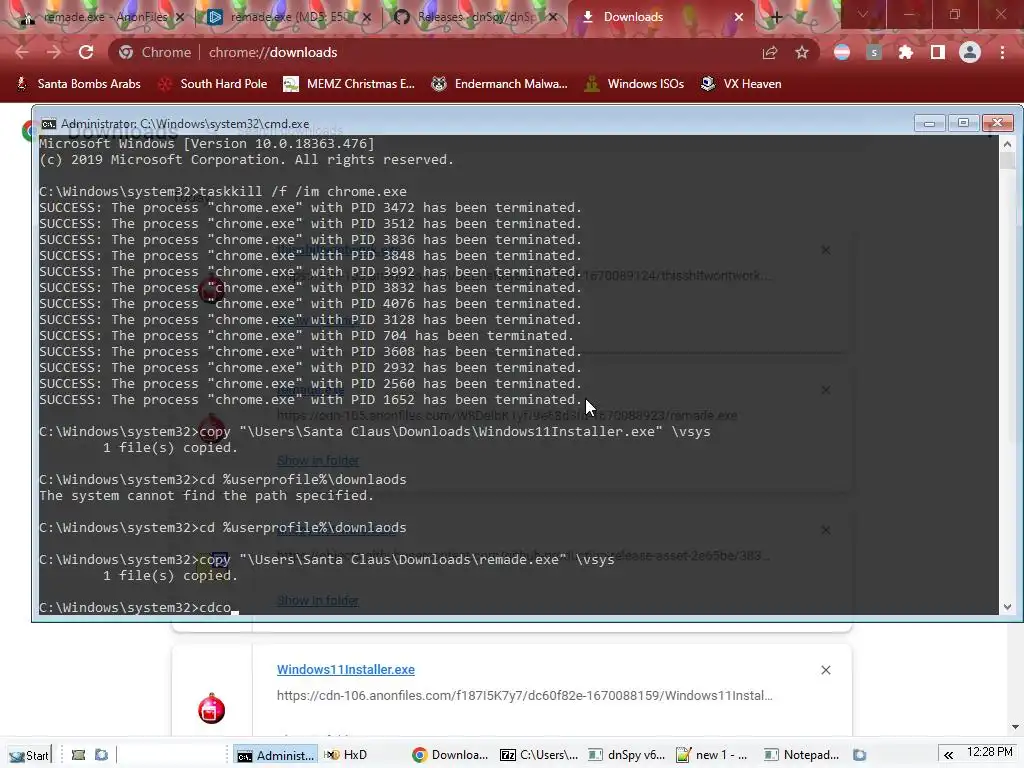Open Windows11Installer.exe download link
Image resolution: width=1024 pixels, height=768 pixels.
345,669
